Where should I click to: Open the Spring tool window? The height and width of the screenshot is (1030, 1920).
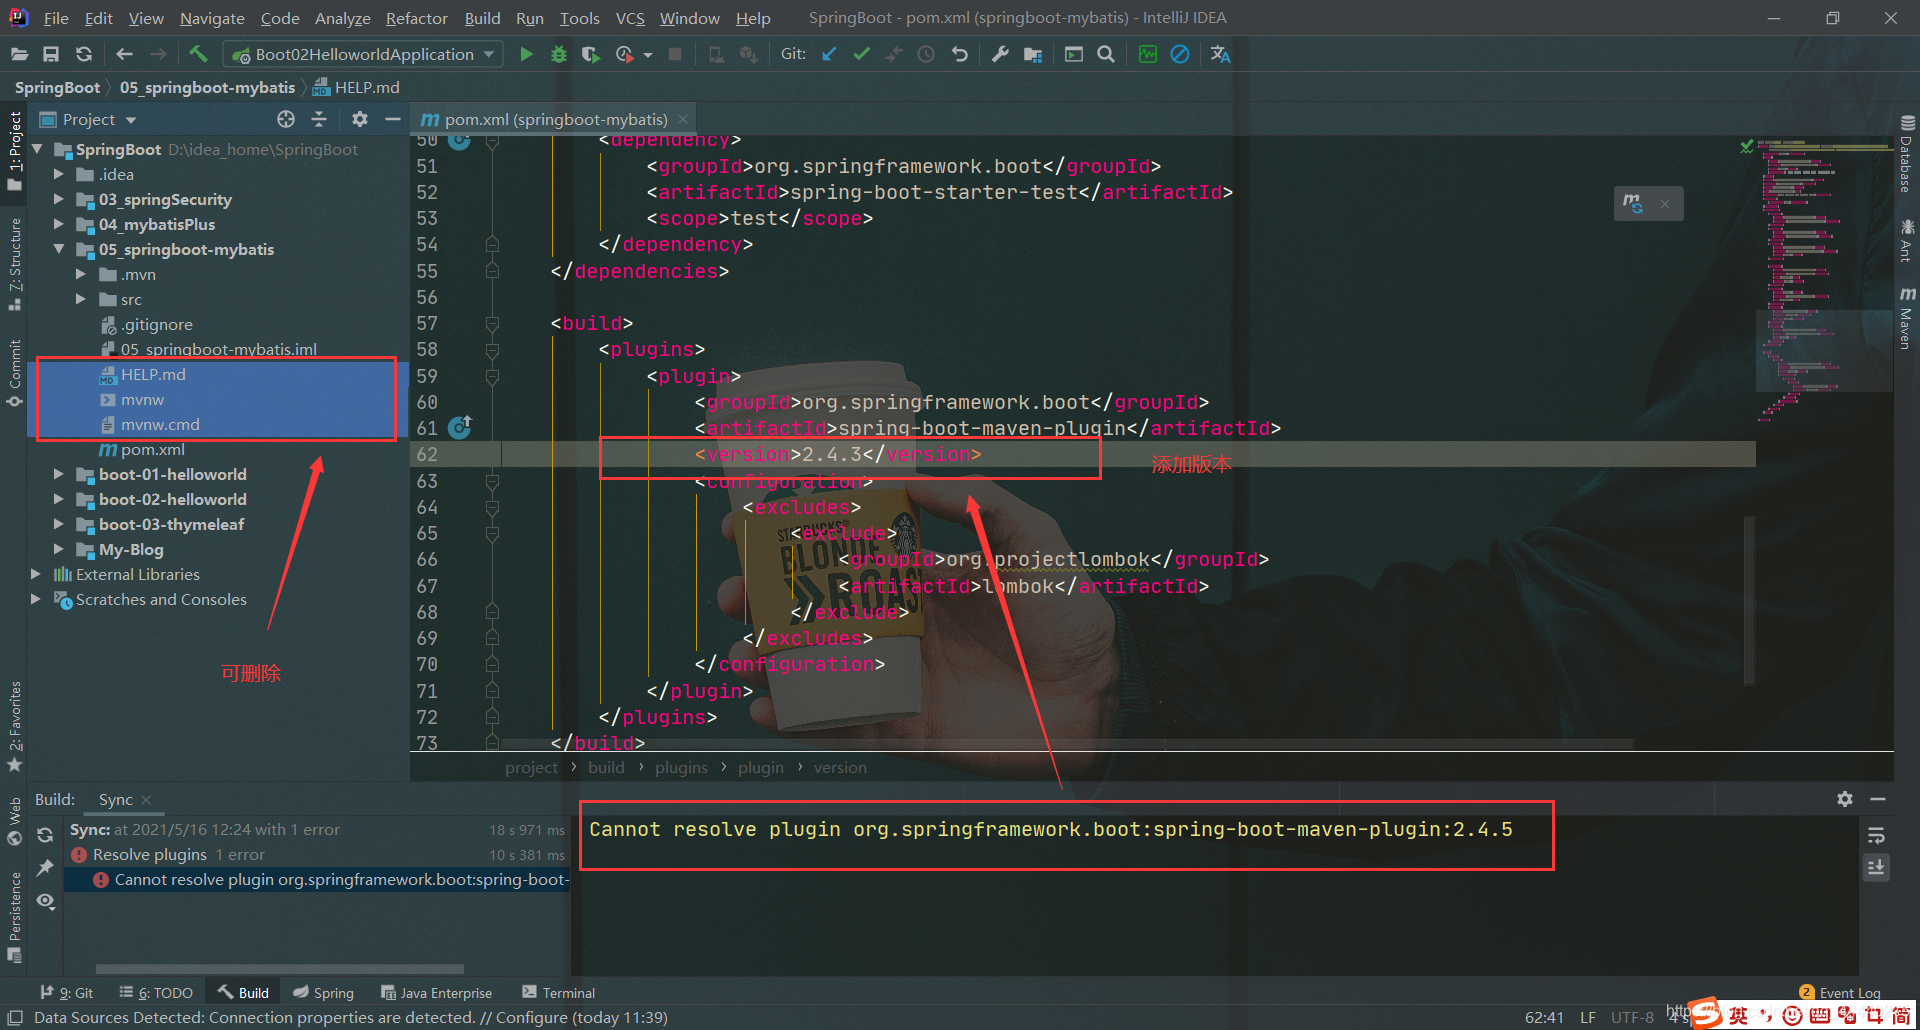point(323,993)
